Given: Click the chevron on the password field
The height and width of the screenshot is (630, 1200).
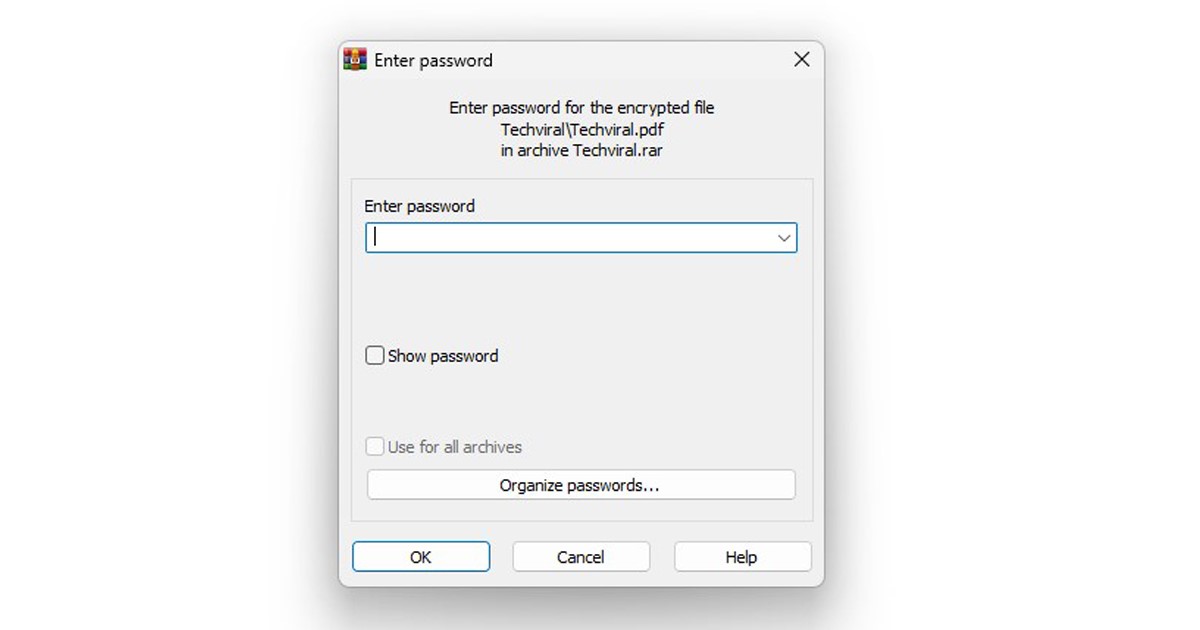Looking at the screenshot, I should [x=784, y=238].
